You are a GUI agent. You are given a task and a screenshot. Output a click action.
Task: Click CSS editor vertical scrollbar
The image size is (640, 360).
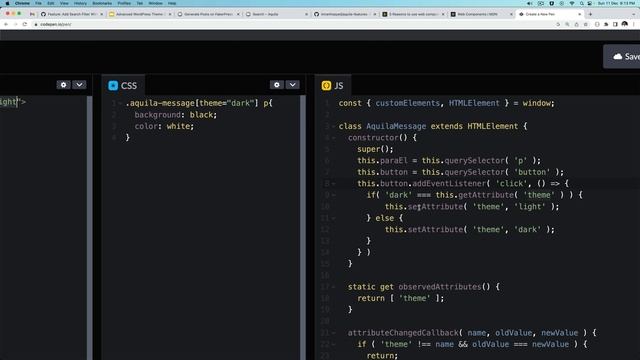click(303, 228)
